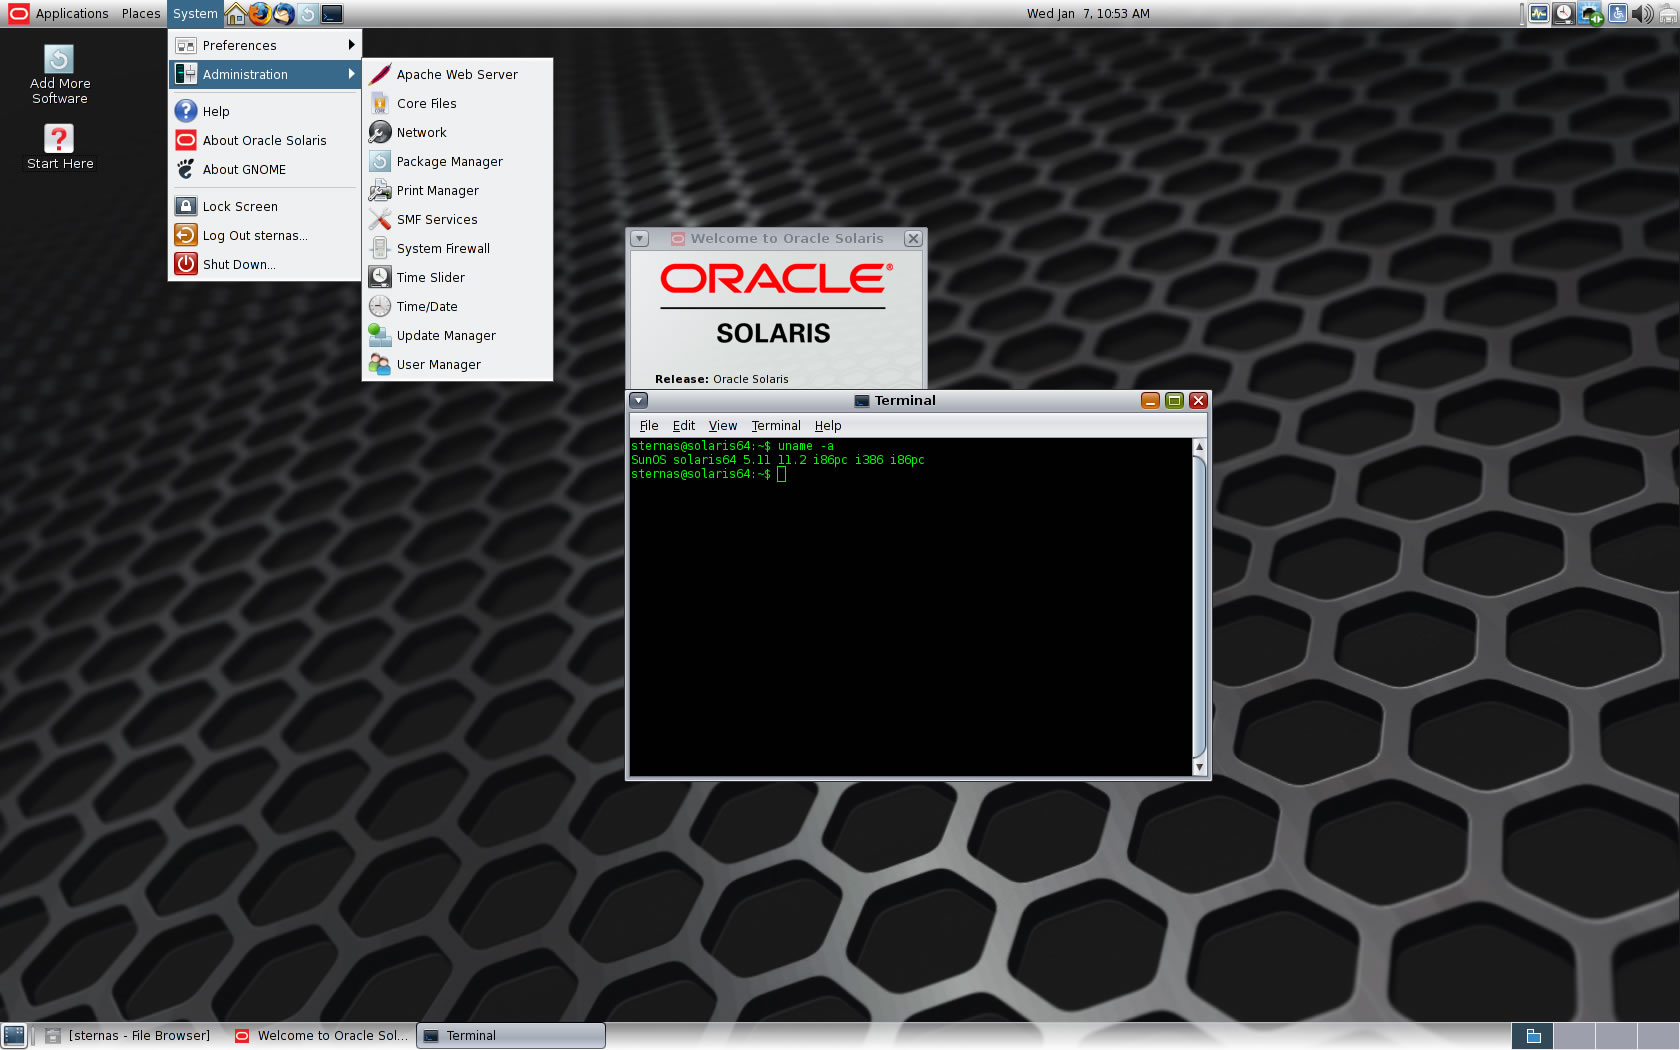This screenshot has width=1680, height=1050.
Task: Open Print Manager from Administration submenu
Action: click(x=458, y=190)
